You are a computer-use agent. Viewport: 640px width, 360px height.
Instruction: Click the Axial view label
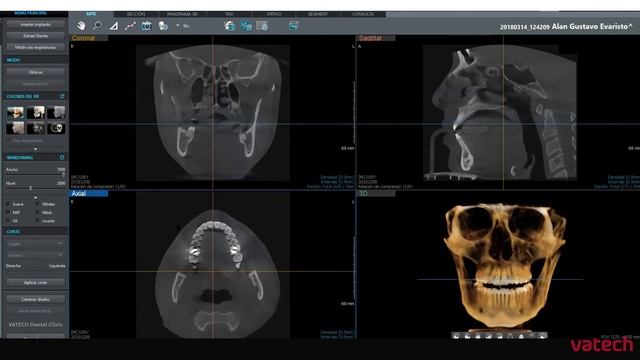coord(78,193)
